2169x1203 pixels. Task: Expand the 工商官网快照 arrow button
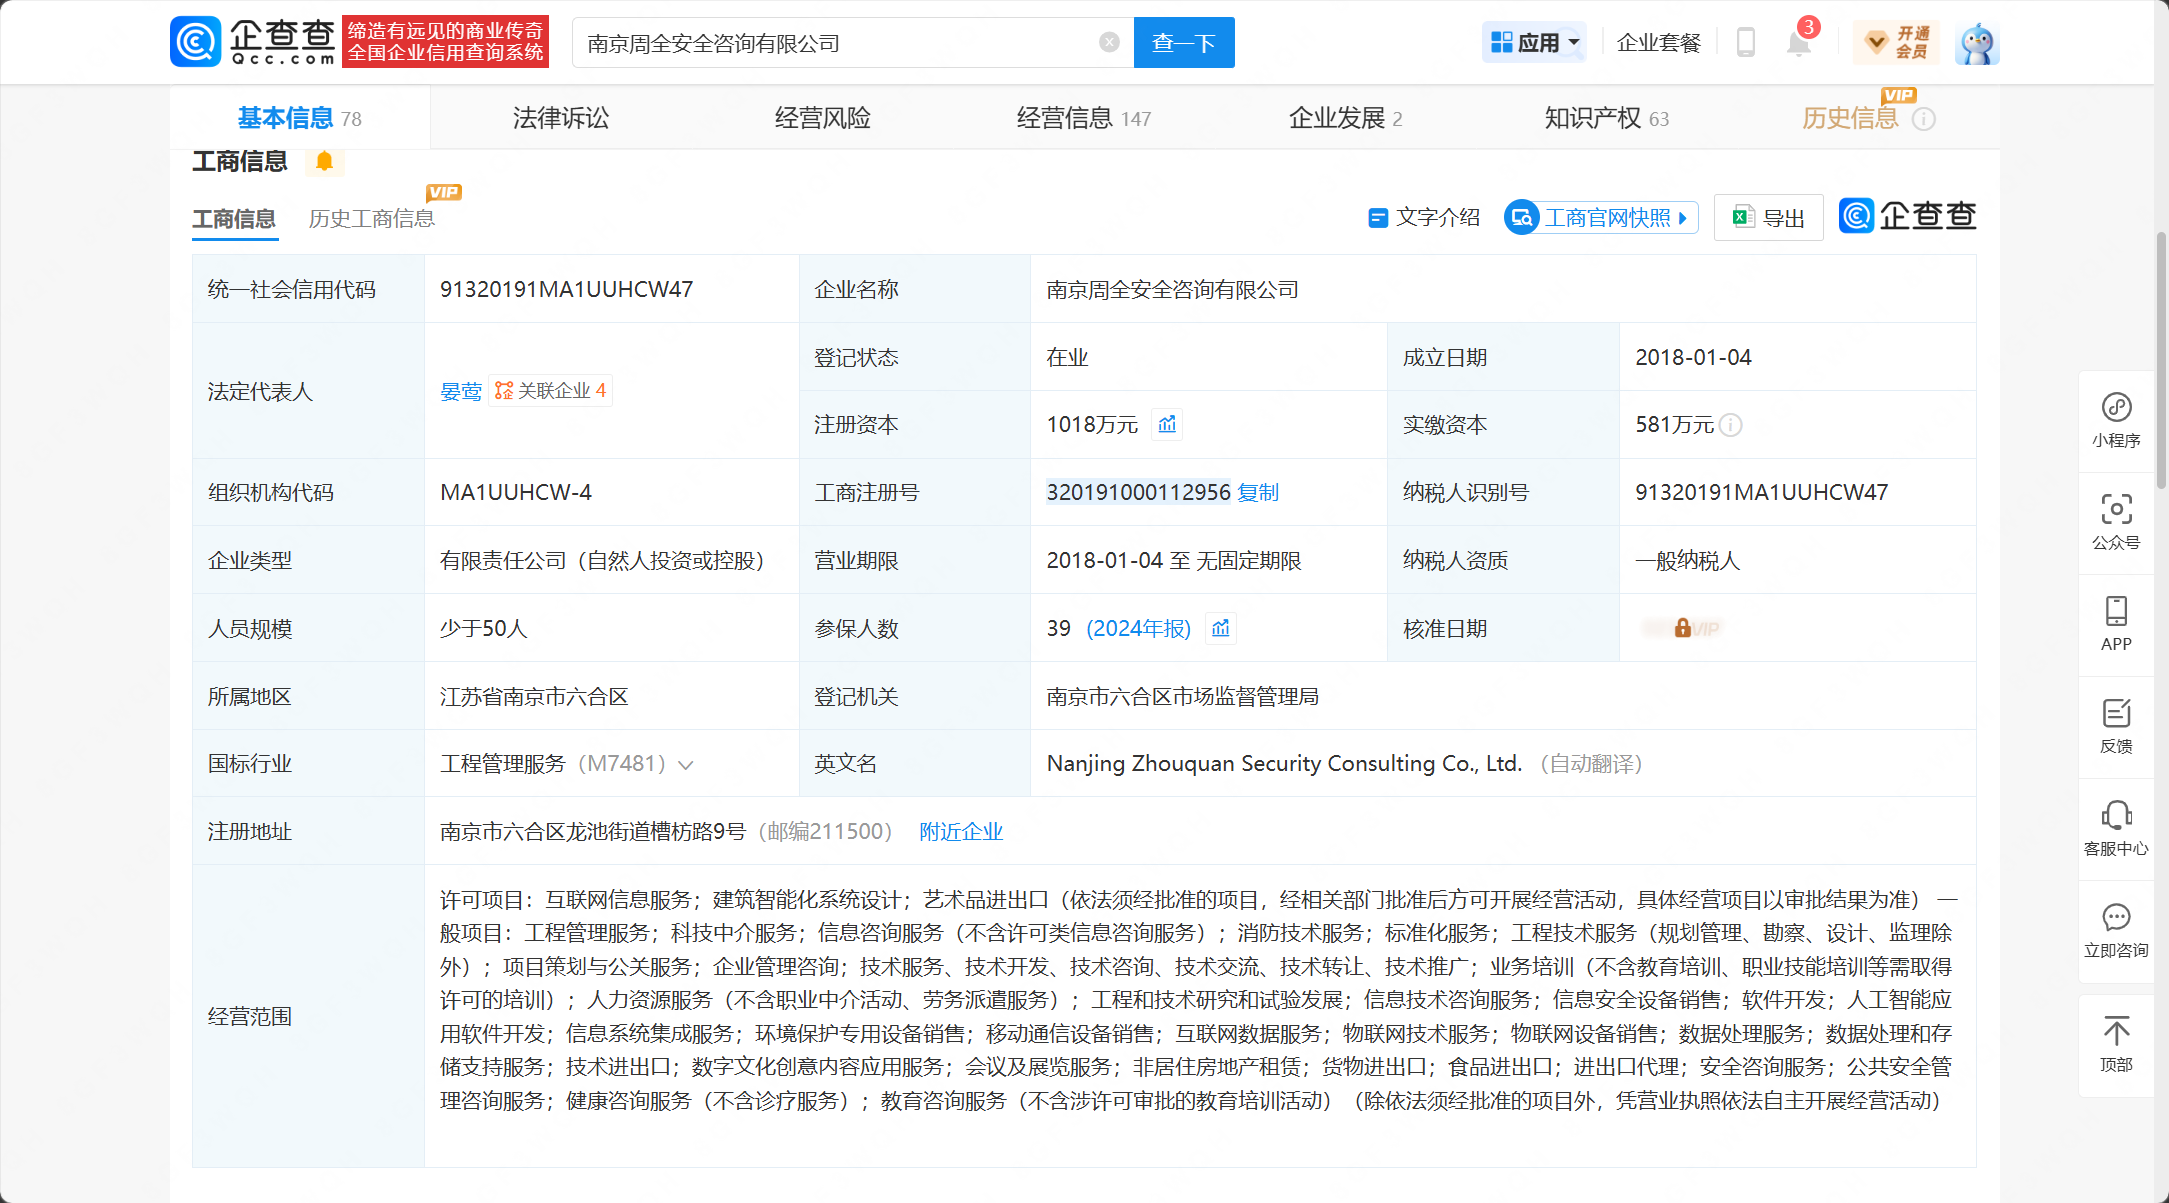(x=1684, y=218)
